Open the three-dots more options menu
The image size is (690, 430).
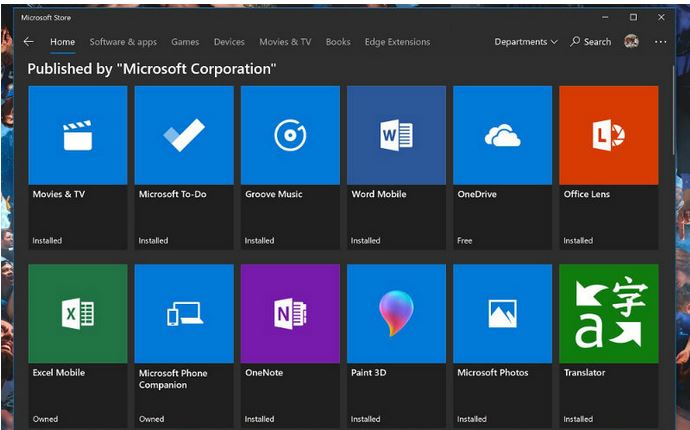tap(660, 42)
